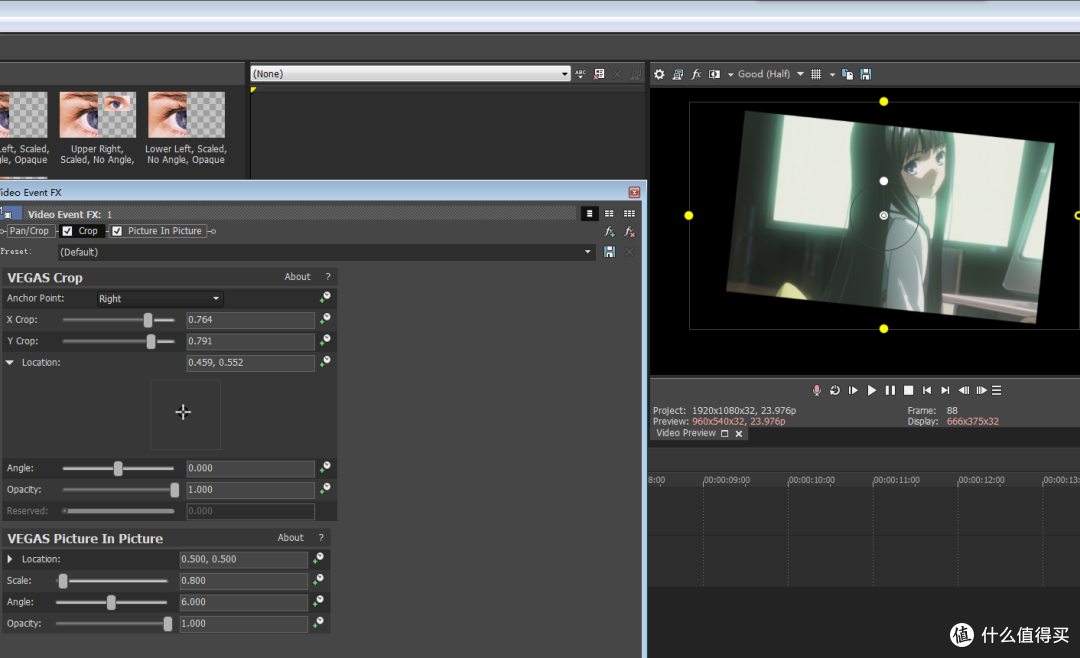Screen dimensions: 1080x658
Task: Click the Plug-In Chain add fx icon
Action: pyautogui.click(x=610, y=232)
